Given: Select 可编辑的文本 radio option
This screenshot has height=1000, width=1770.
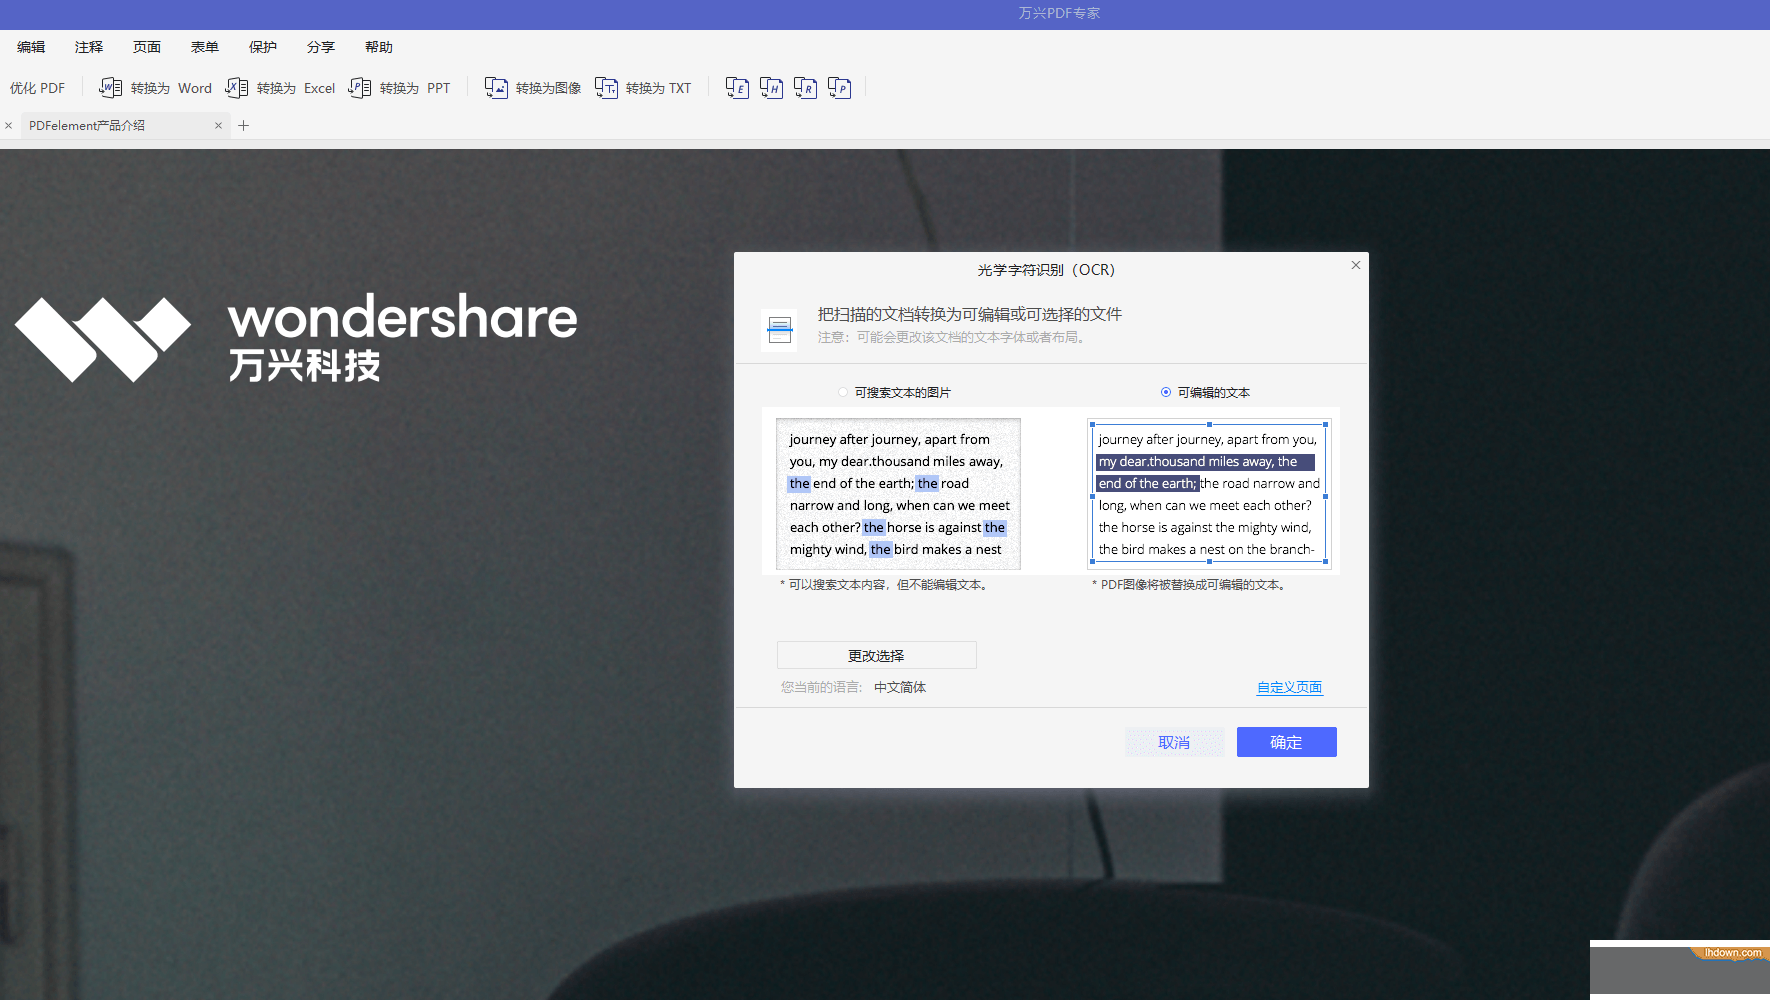Looking at the screenshot, I should [1165, 392].
